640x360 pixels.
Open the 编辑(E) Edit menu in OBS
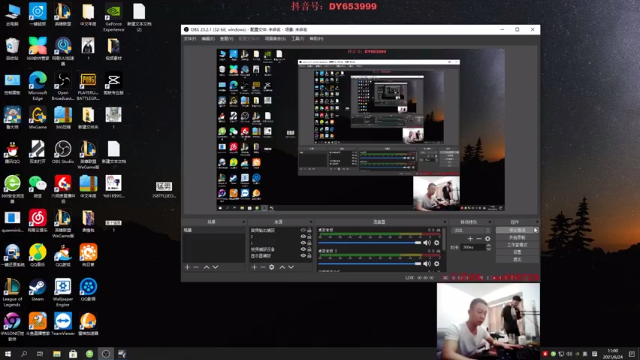click(x=208, y=39)
